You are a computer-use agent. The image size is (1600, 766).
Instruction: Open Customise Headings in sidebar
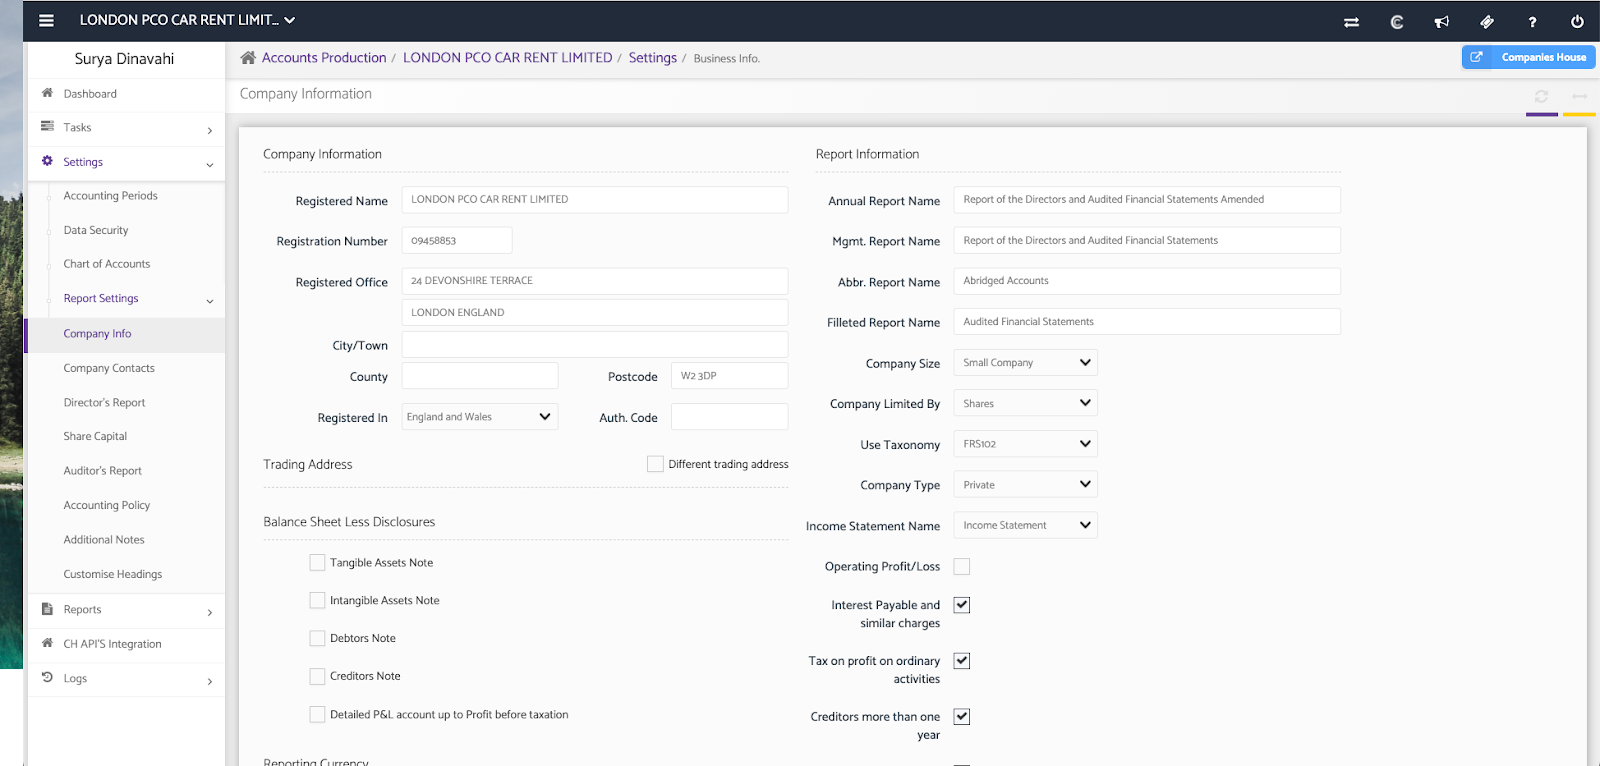click(113, 575)
